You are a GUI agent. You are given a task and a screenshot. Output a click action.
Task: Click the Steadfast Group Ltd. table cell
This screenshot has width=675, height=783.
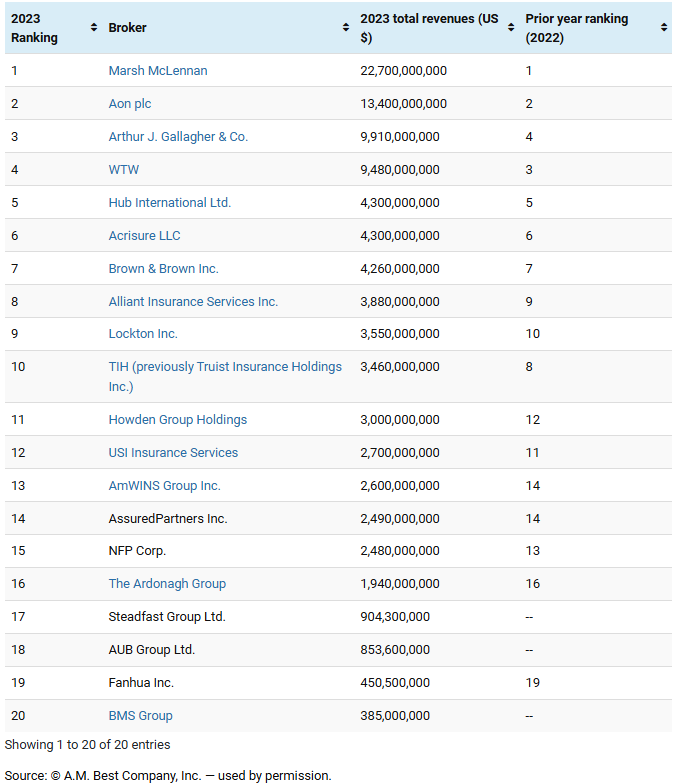[x=167, y=617]
